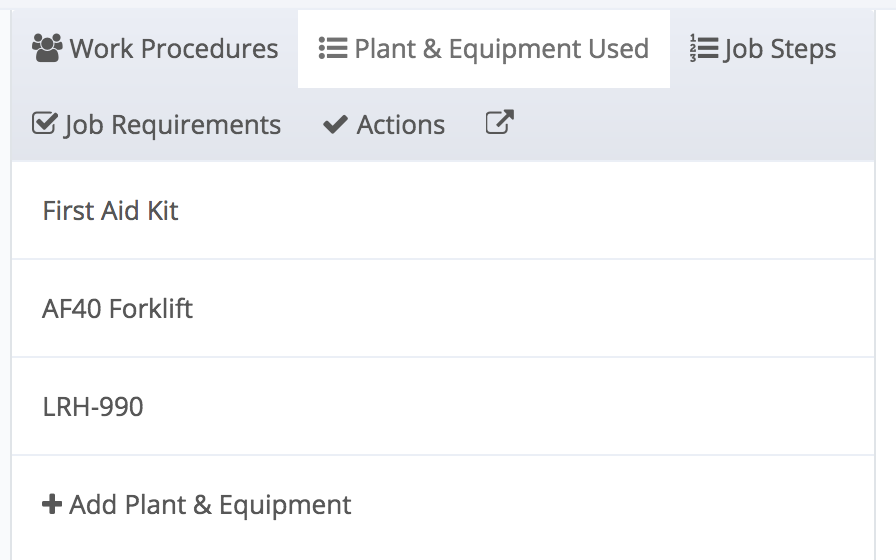
Task: Click the 'LRH-990' text label
Action: click(x=93, y=407)
